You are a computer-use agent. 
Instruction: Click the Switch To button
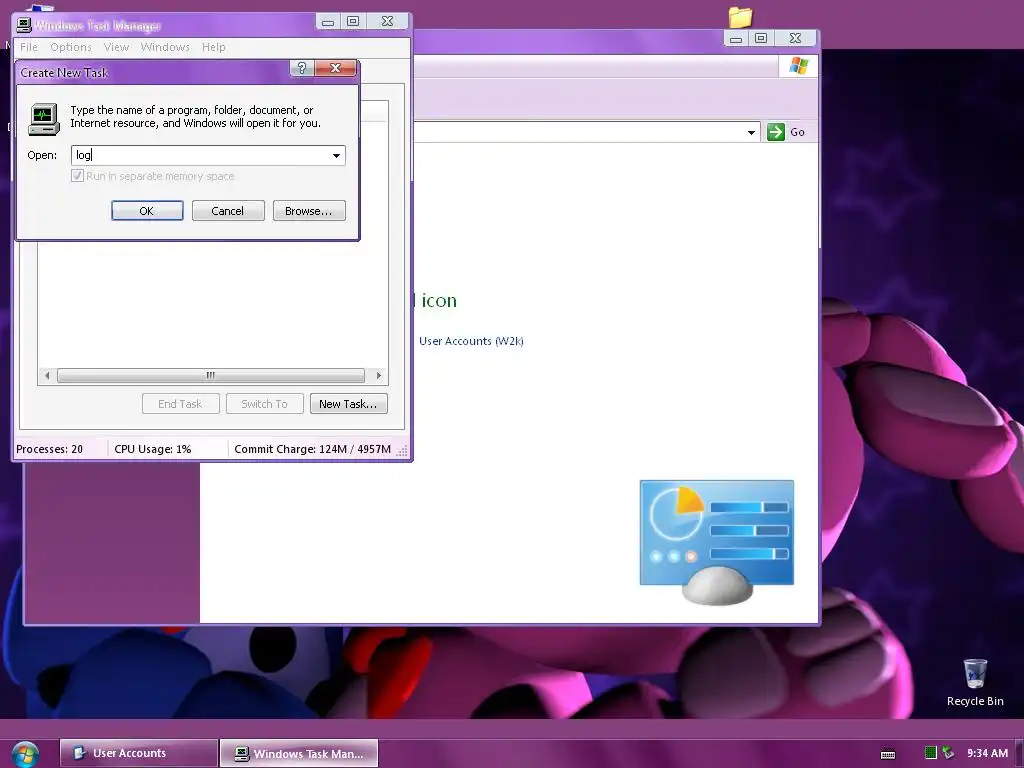click(x=264, y=404)
